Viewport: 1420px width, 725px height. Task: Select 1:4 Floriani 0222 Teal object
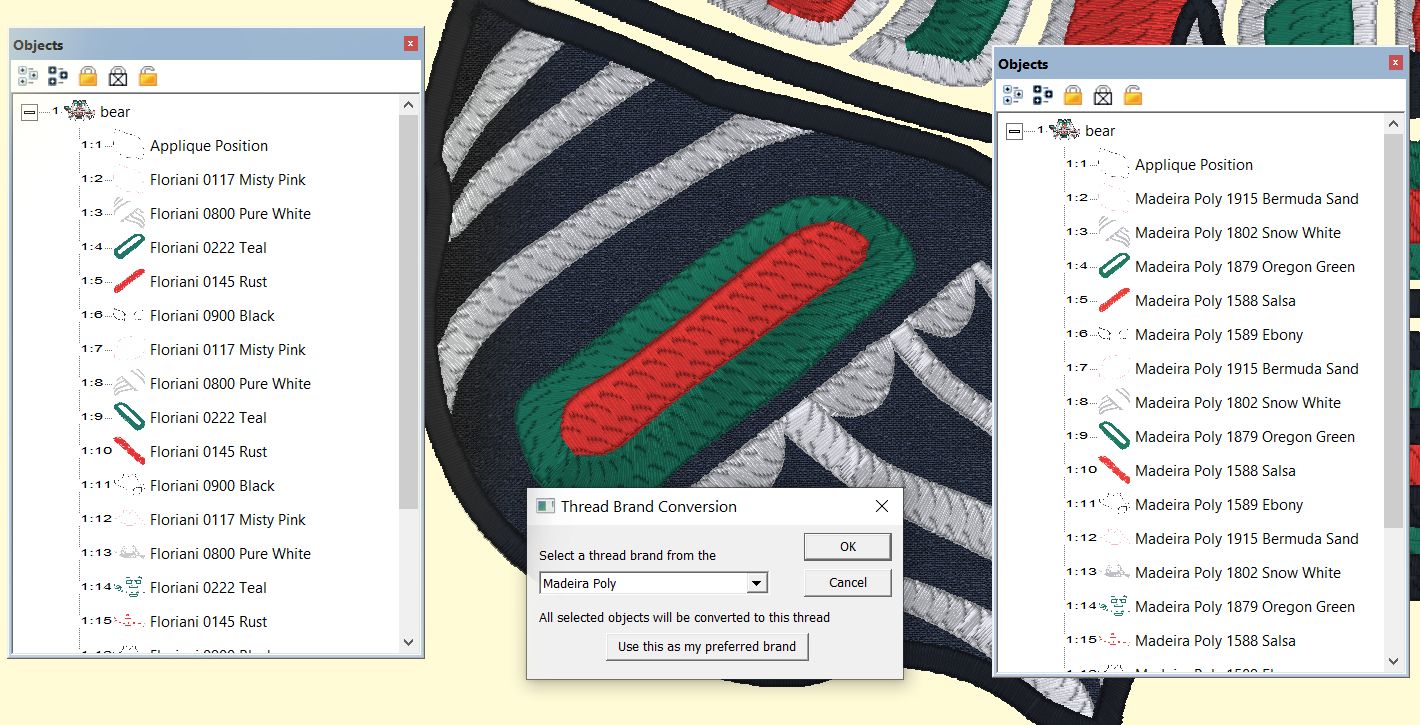208,248
